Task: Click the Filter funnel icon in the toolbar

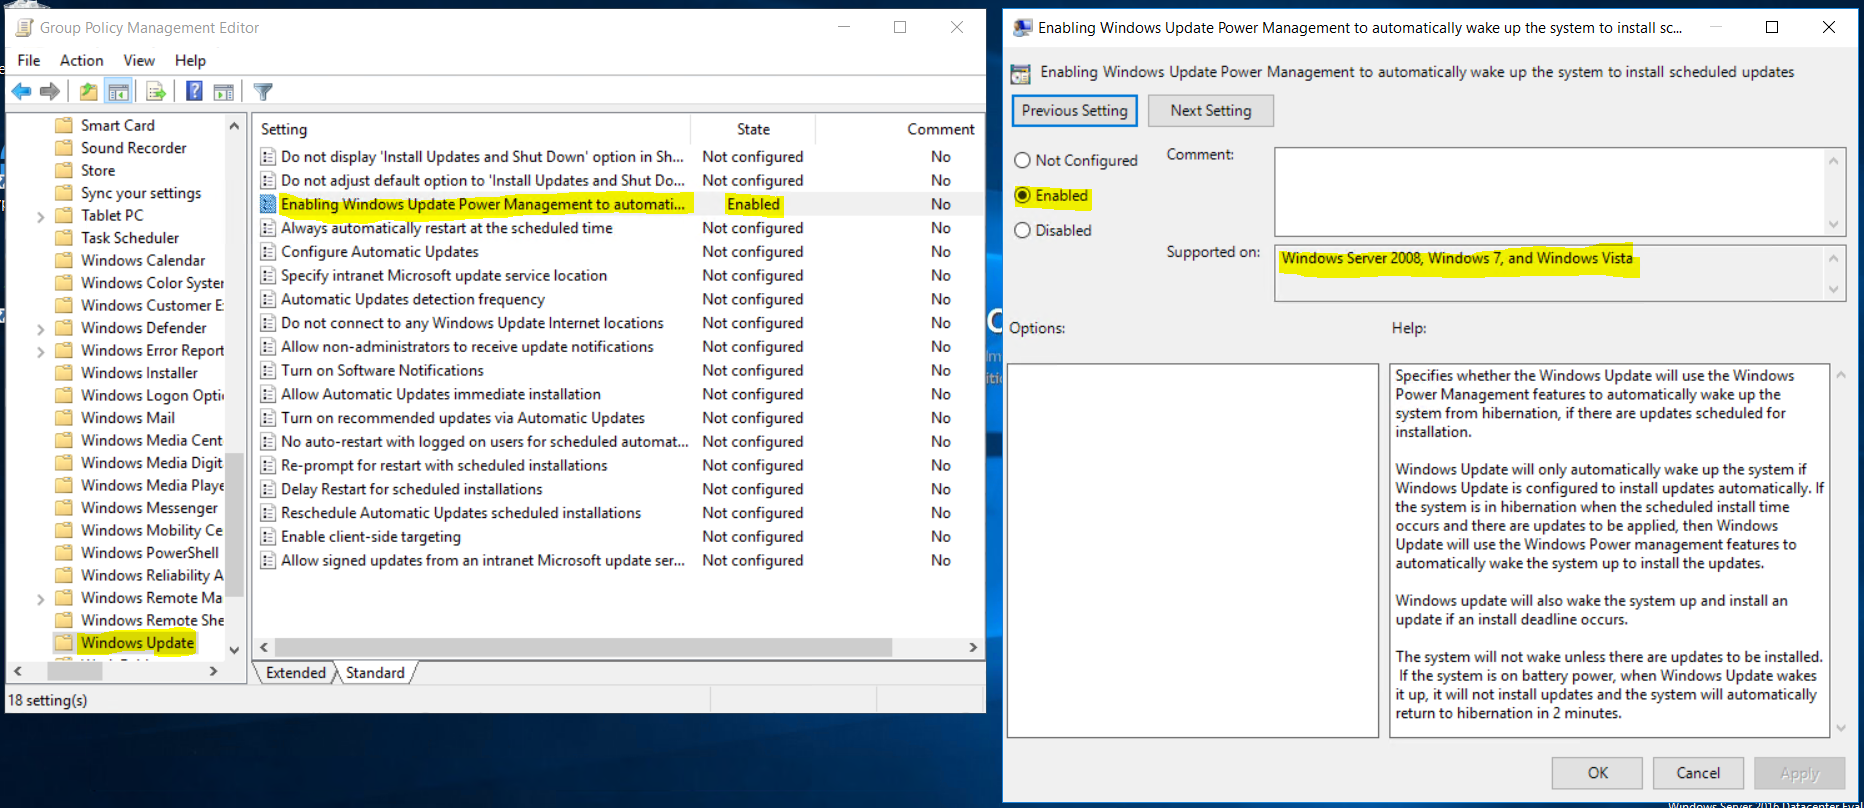Action: [x=263, y=92]
